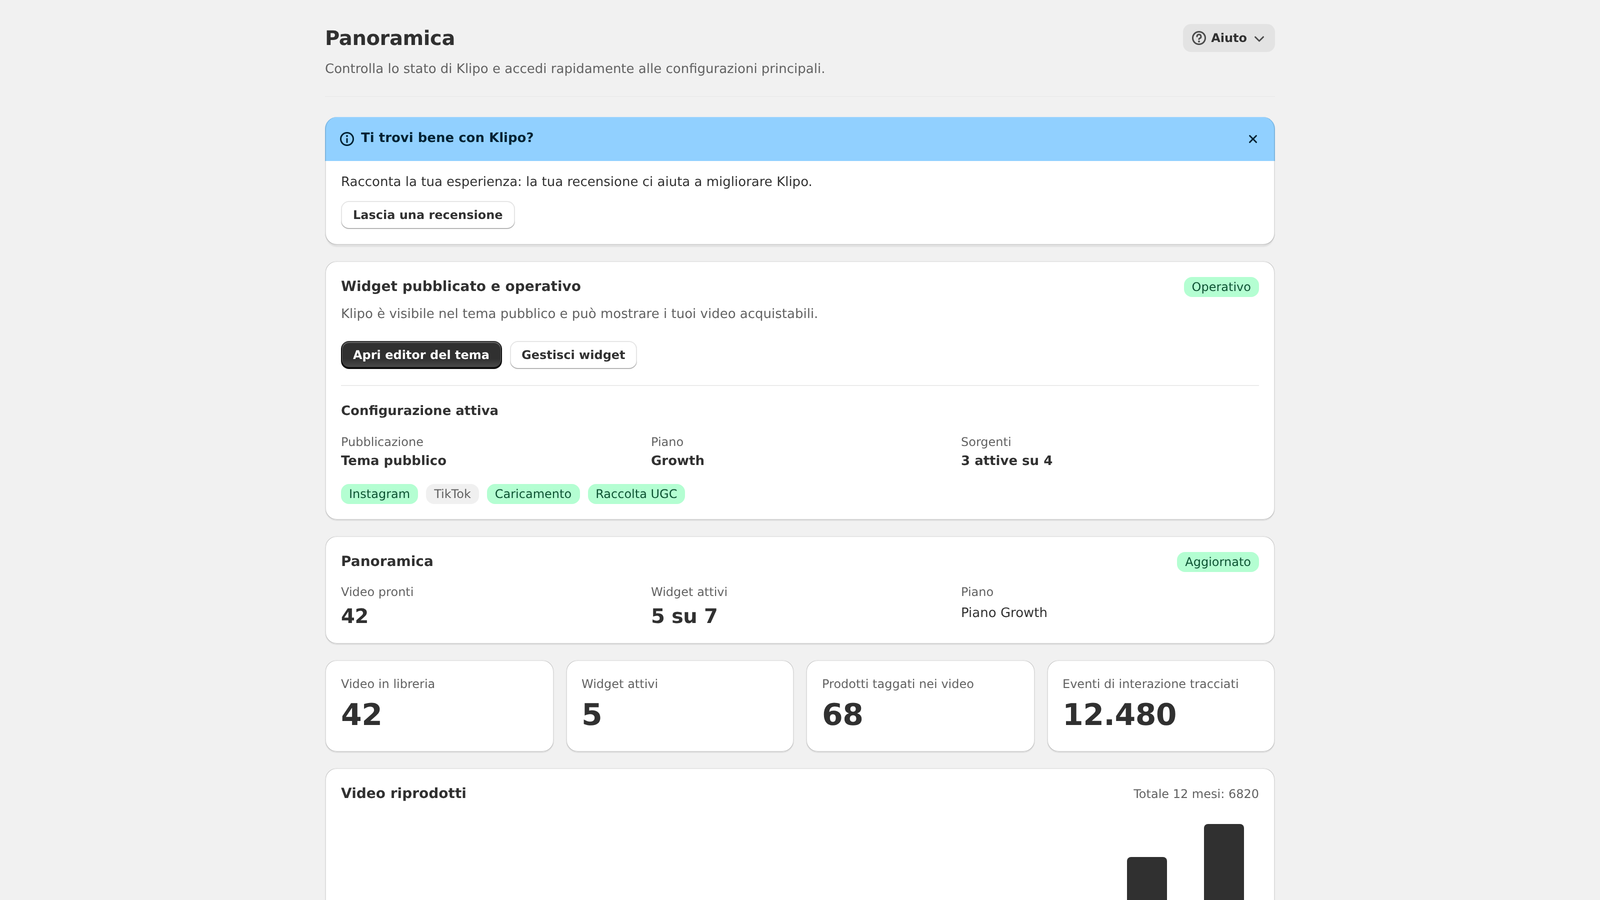1600x900 pixels.
Task: Click the info icon in the review banner
Action: coord(347,139)
